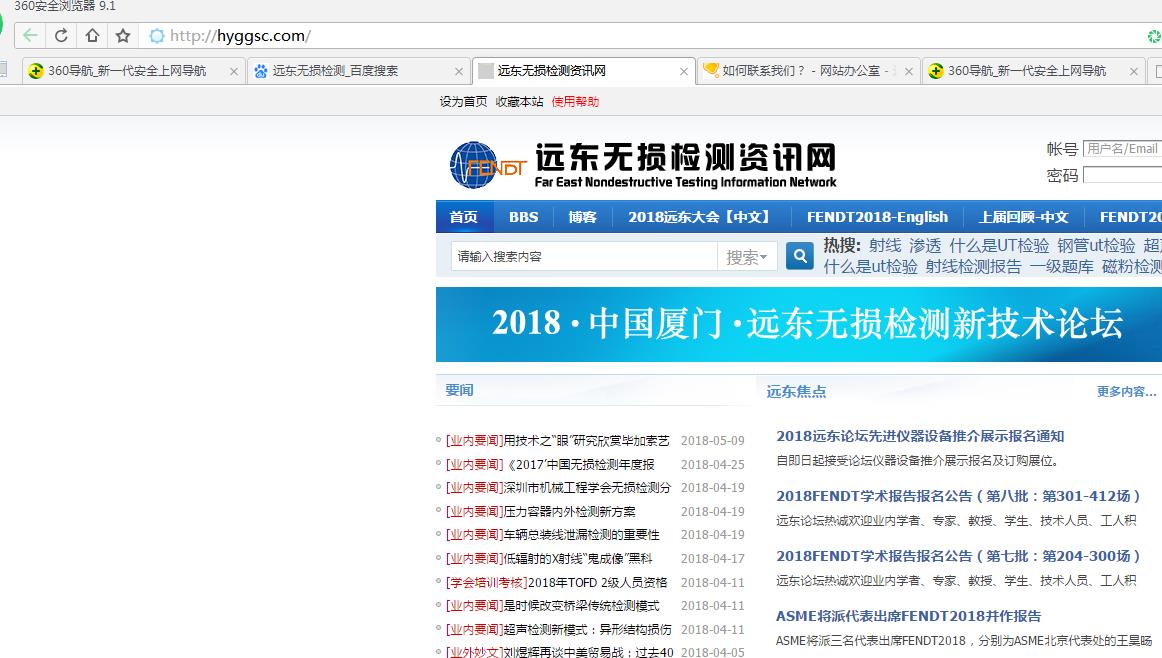Image resolution: width=1162 pixels, height=658 pixels.
Task: Open 2018远东论坛先进仪器设备推介展示报名通知
Action: 920,436
